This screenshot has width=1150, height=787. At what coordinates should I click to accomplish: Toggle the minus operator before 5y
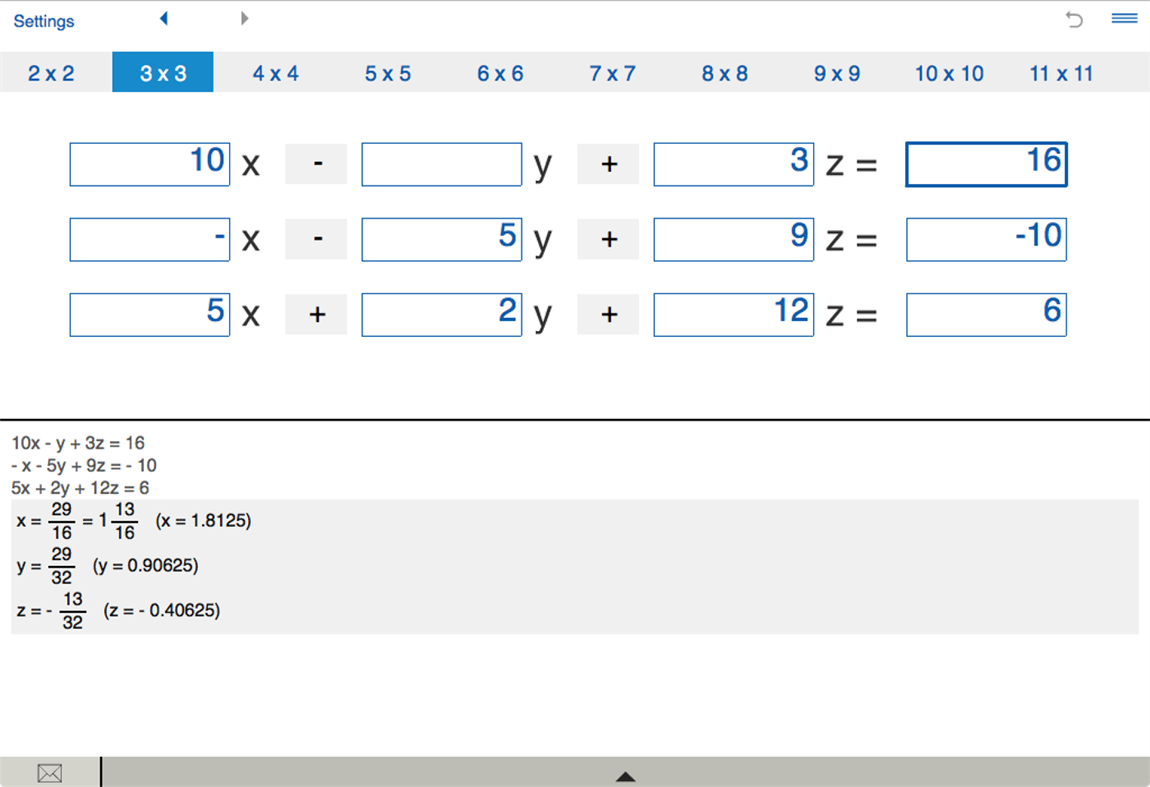[315, 238]
